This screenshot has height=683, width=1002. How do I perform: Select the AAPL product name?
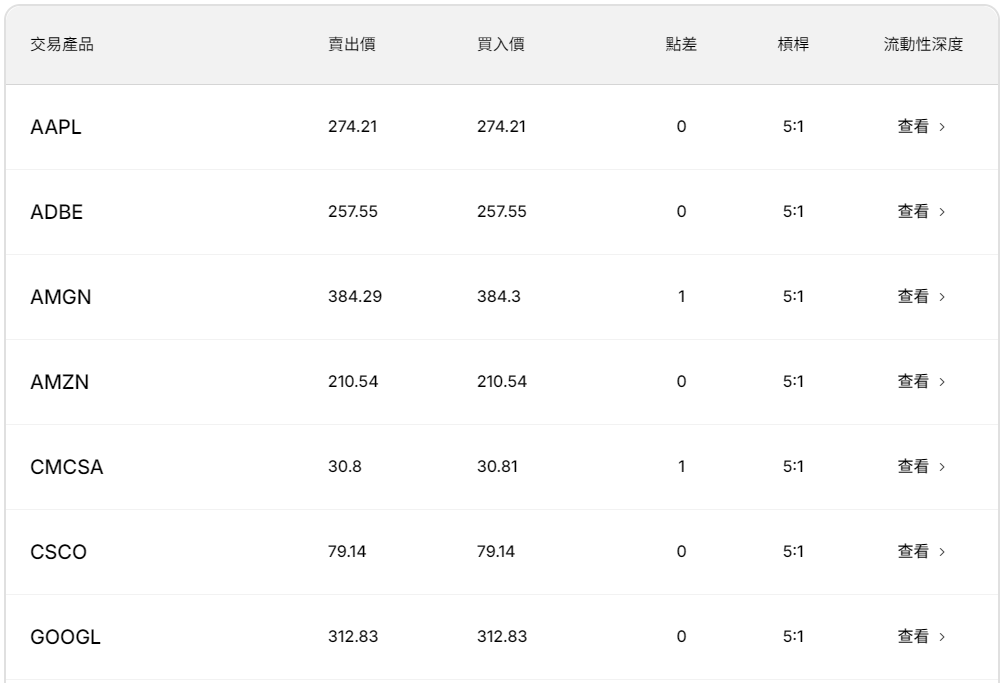55,127
